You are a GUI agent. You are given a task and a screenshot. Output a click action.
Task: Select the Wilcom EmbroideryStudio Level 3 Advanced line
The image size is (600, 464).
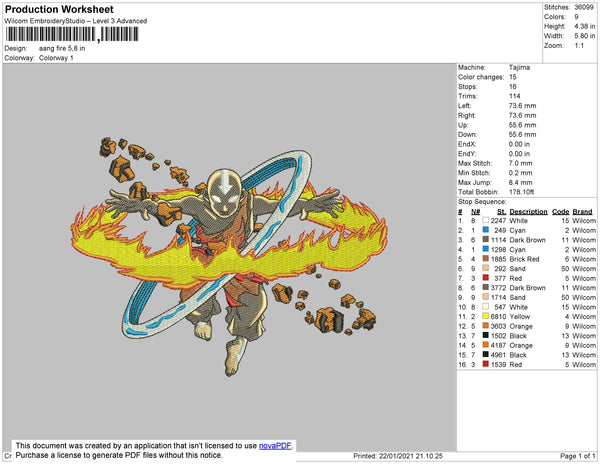coord(76,21)
